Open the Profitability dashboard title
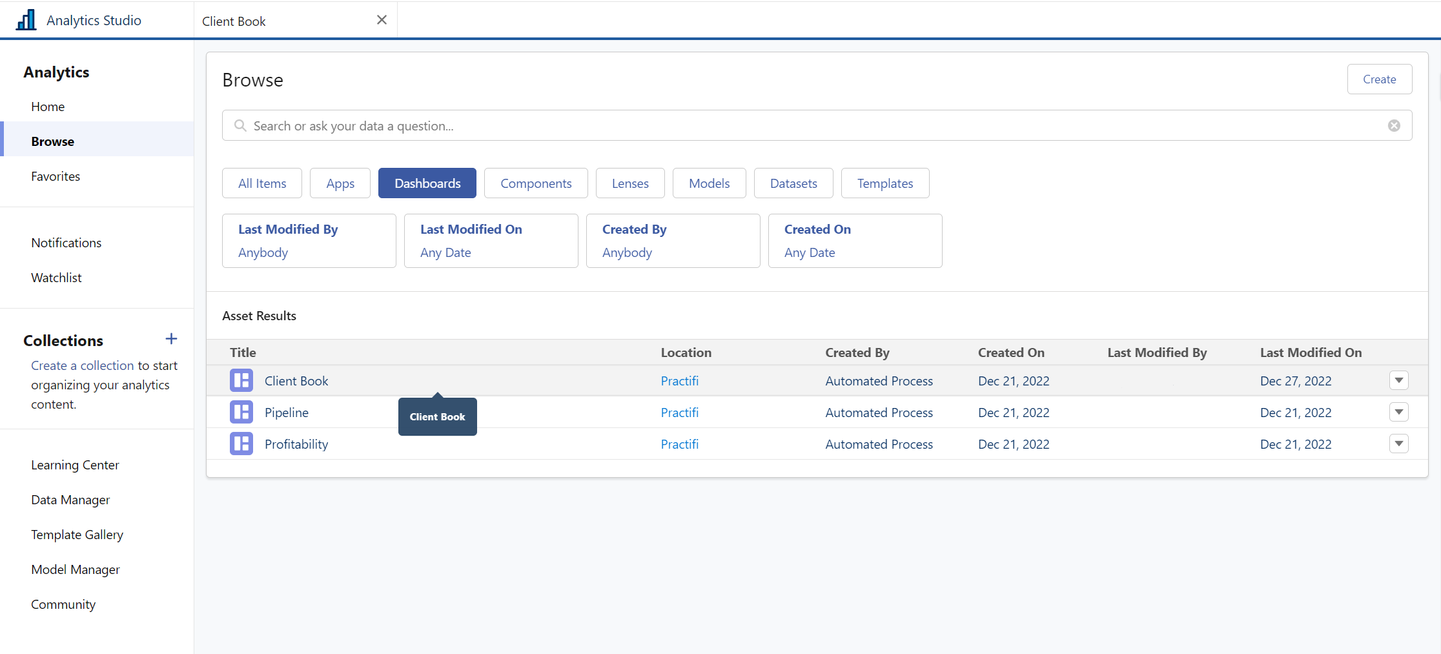Viewport: 1441px width, 654px height. tap(296, 443)
